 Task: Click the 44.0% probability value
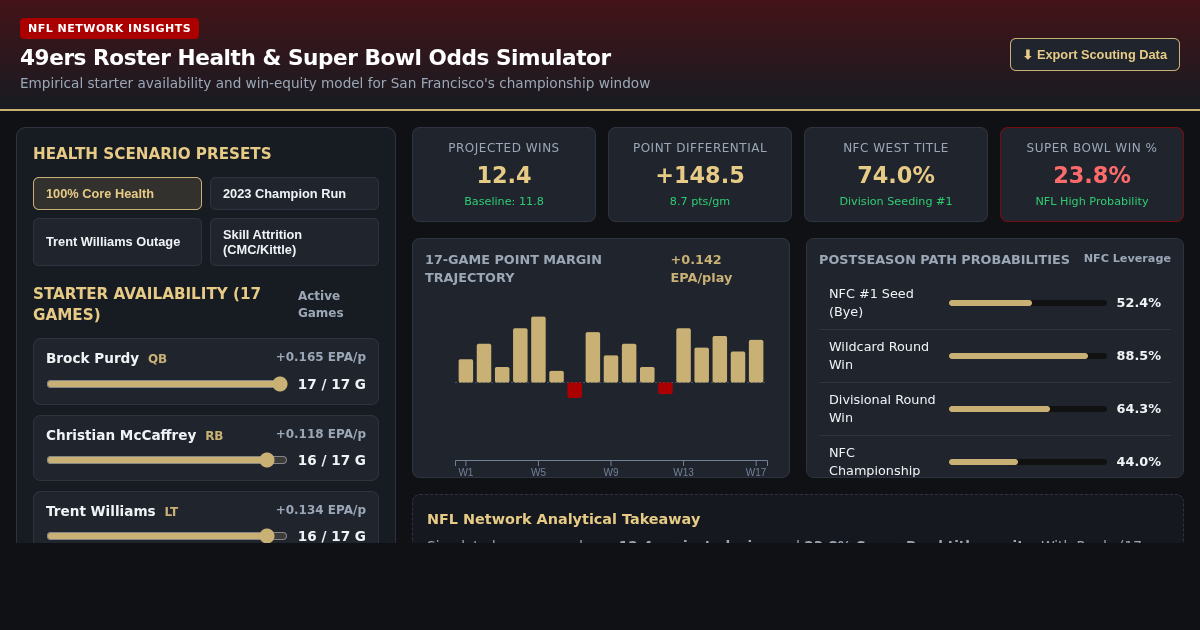click(x=1139, y=462)
